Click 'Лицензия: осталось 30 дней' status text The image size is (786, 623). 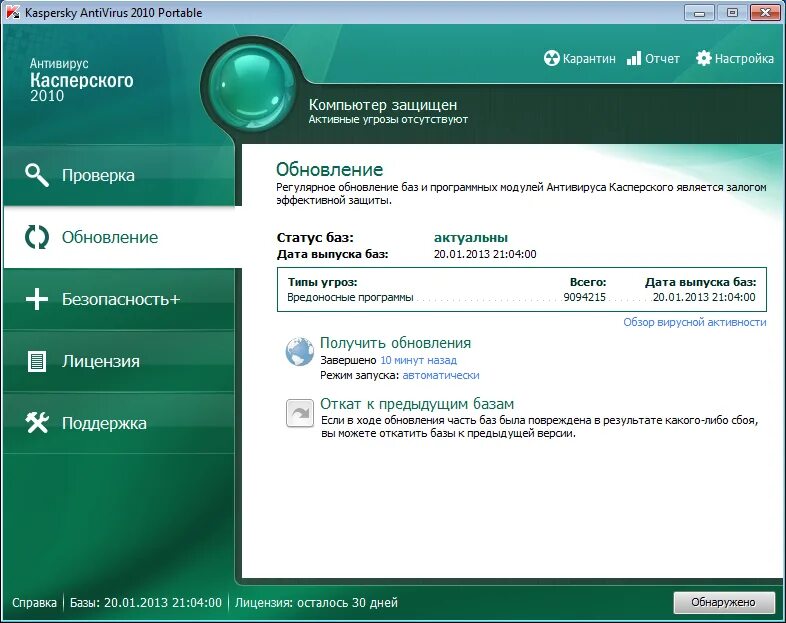(x=316, y=602)
